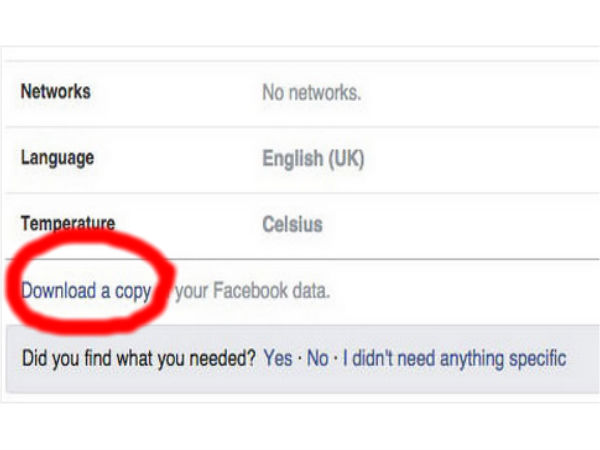Viewport: 600px width, 450px height.
Task: Edit the English (UK) language value
Action: [313, 158]
